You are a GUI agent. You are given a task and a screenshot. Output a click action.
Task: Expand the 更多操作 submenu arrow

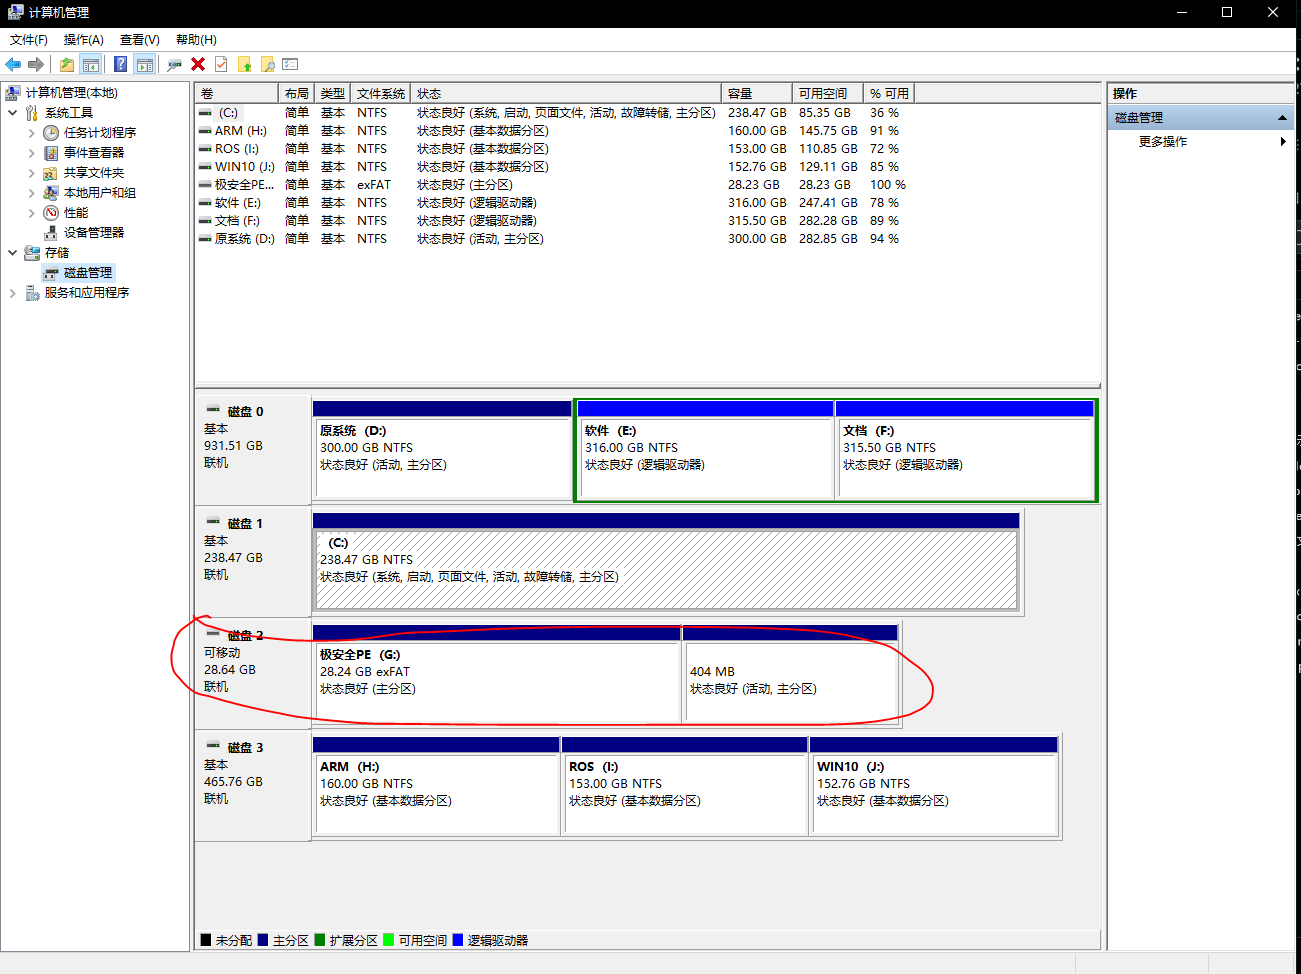1283,142
